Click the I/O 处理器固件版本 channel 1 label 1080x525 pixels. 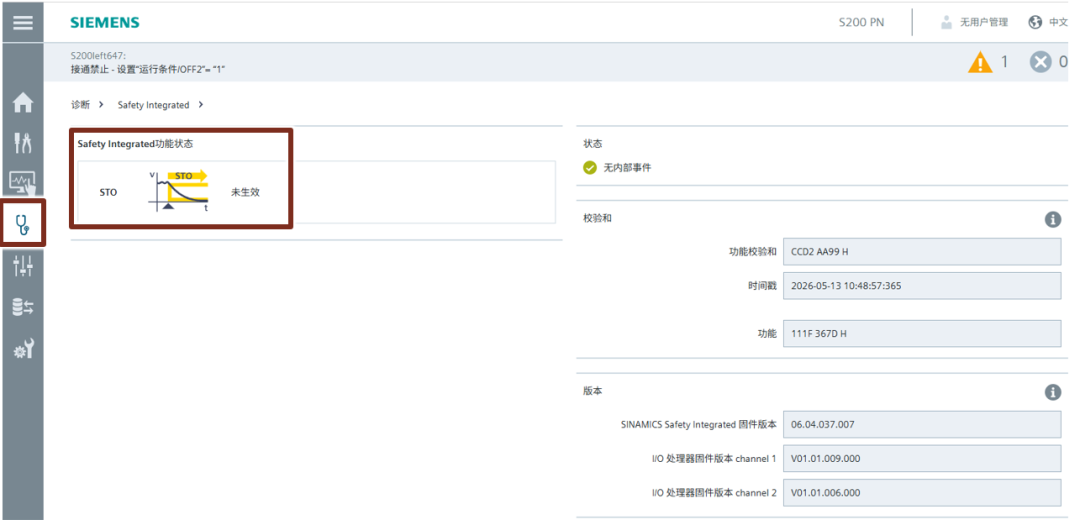pos(714,458)
